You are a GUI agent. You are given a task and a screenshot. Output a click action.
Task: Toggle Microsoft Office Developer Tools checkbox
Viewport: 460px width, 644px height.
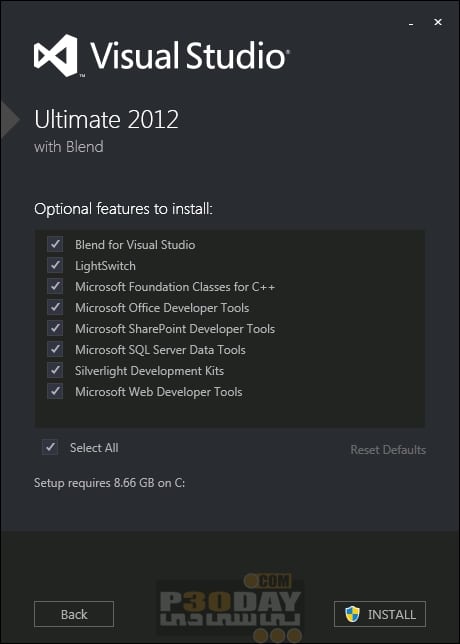tap(55, 307)
